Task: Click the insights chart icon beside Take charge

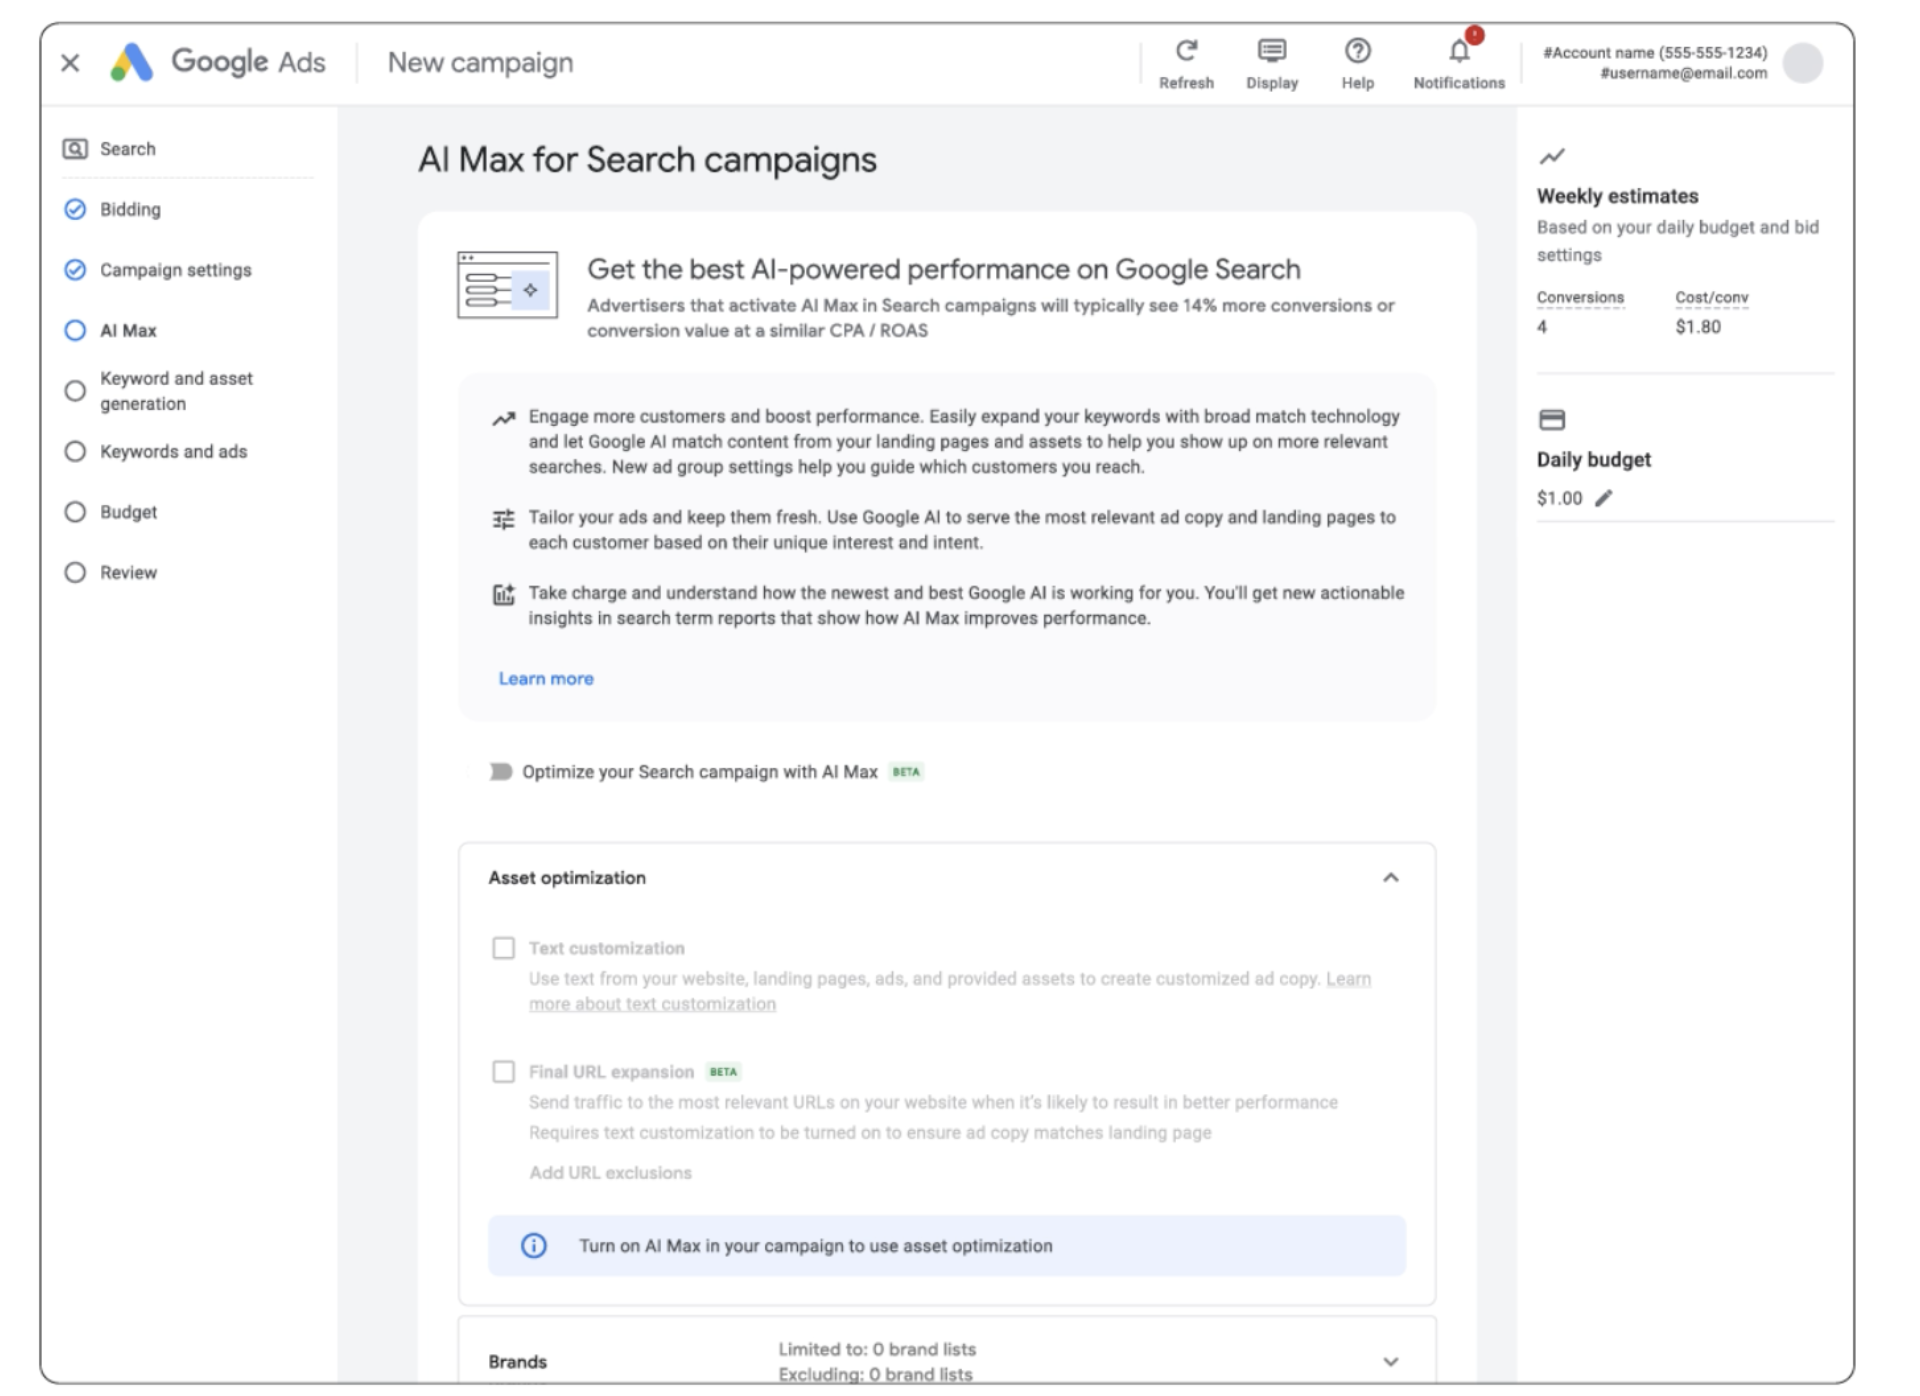Action: click(503, 594)
